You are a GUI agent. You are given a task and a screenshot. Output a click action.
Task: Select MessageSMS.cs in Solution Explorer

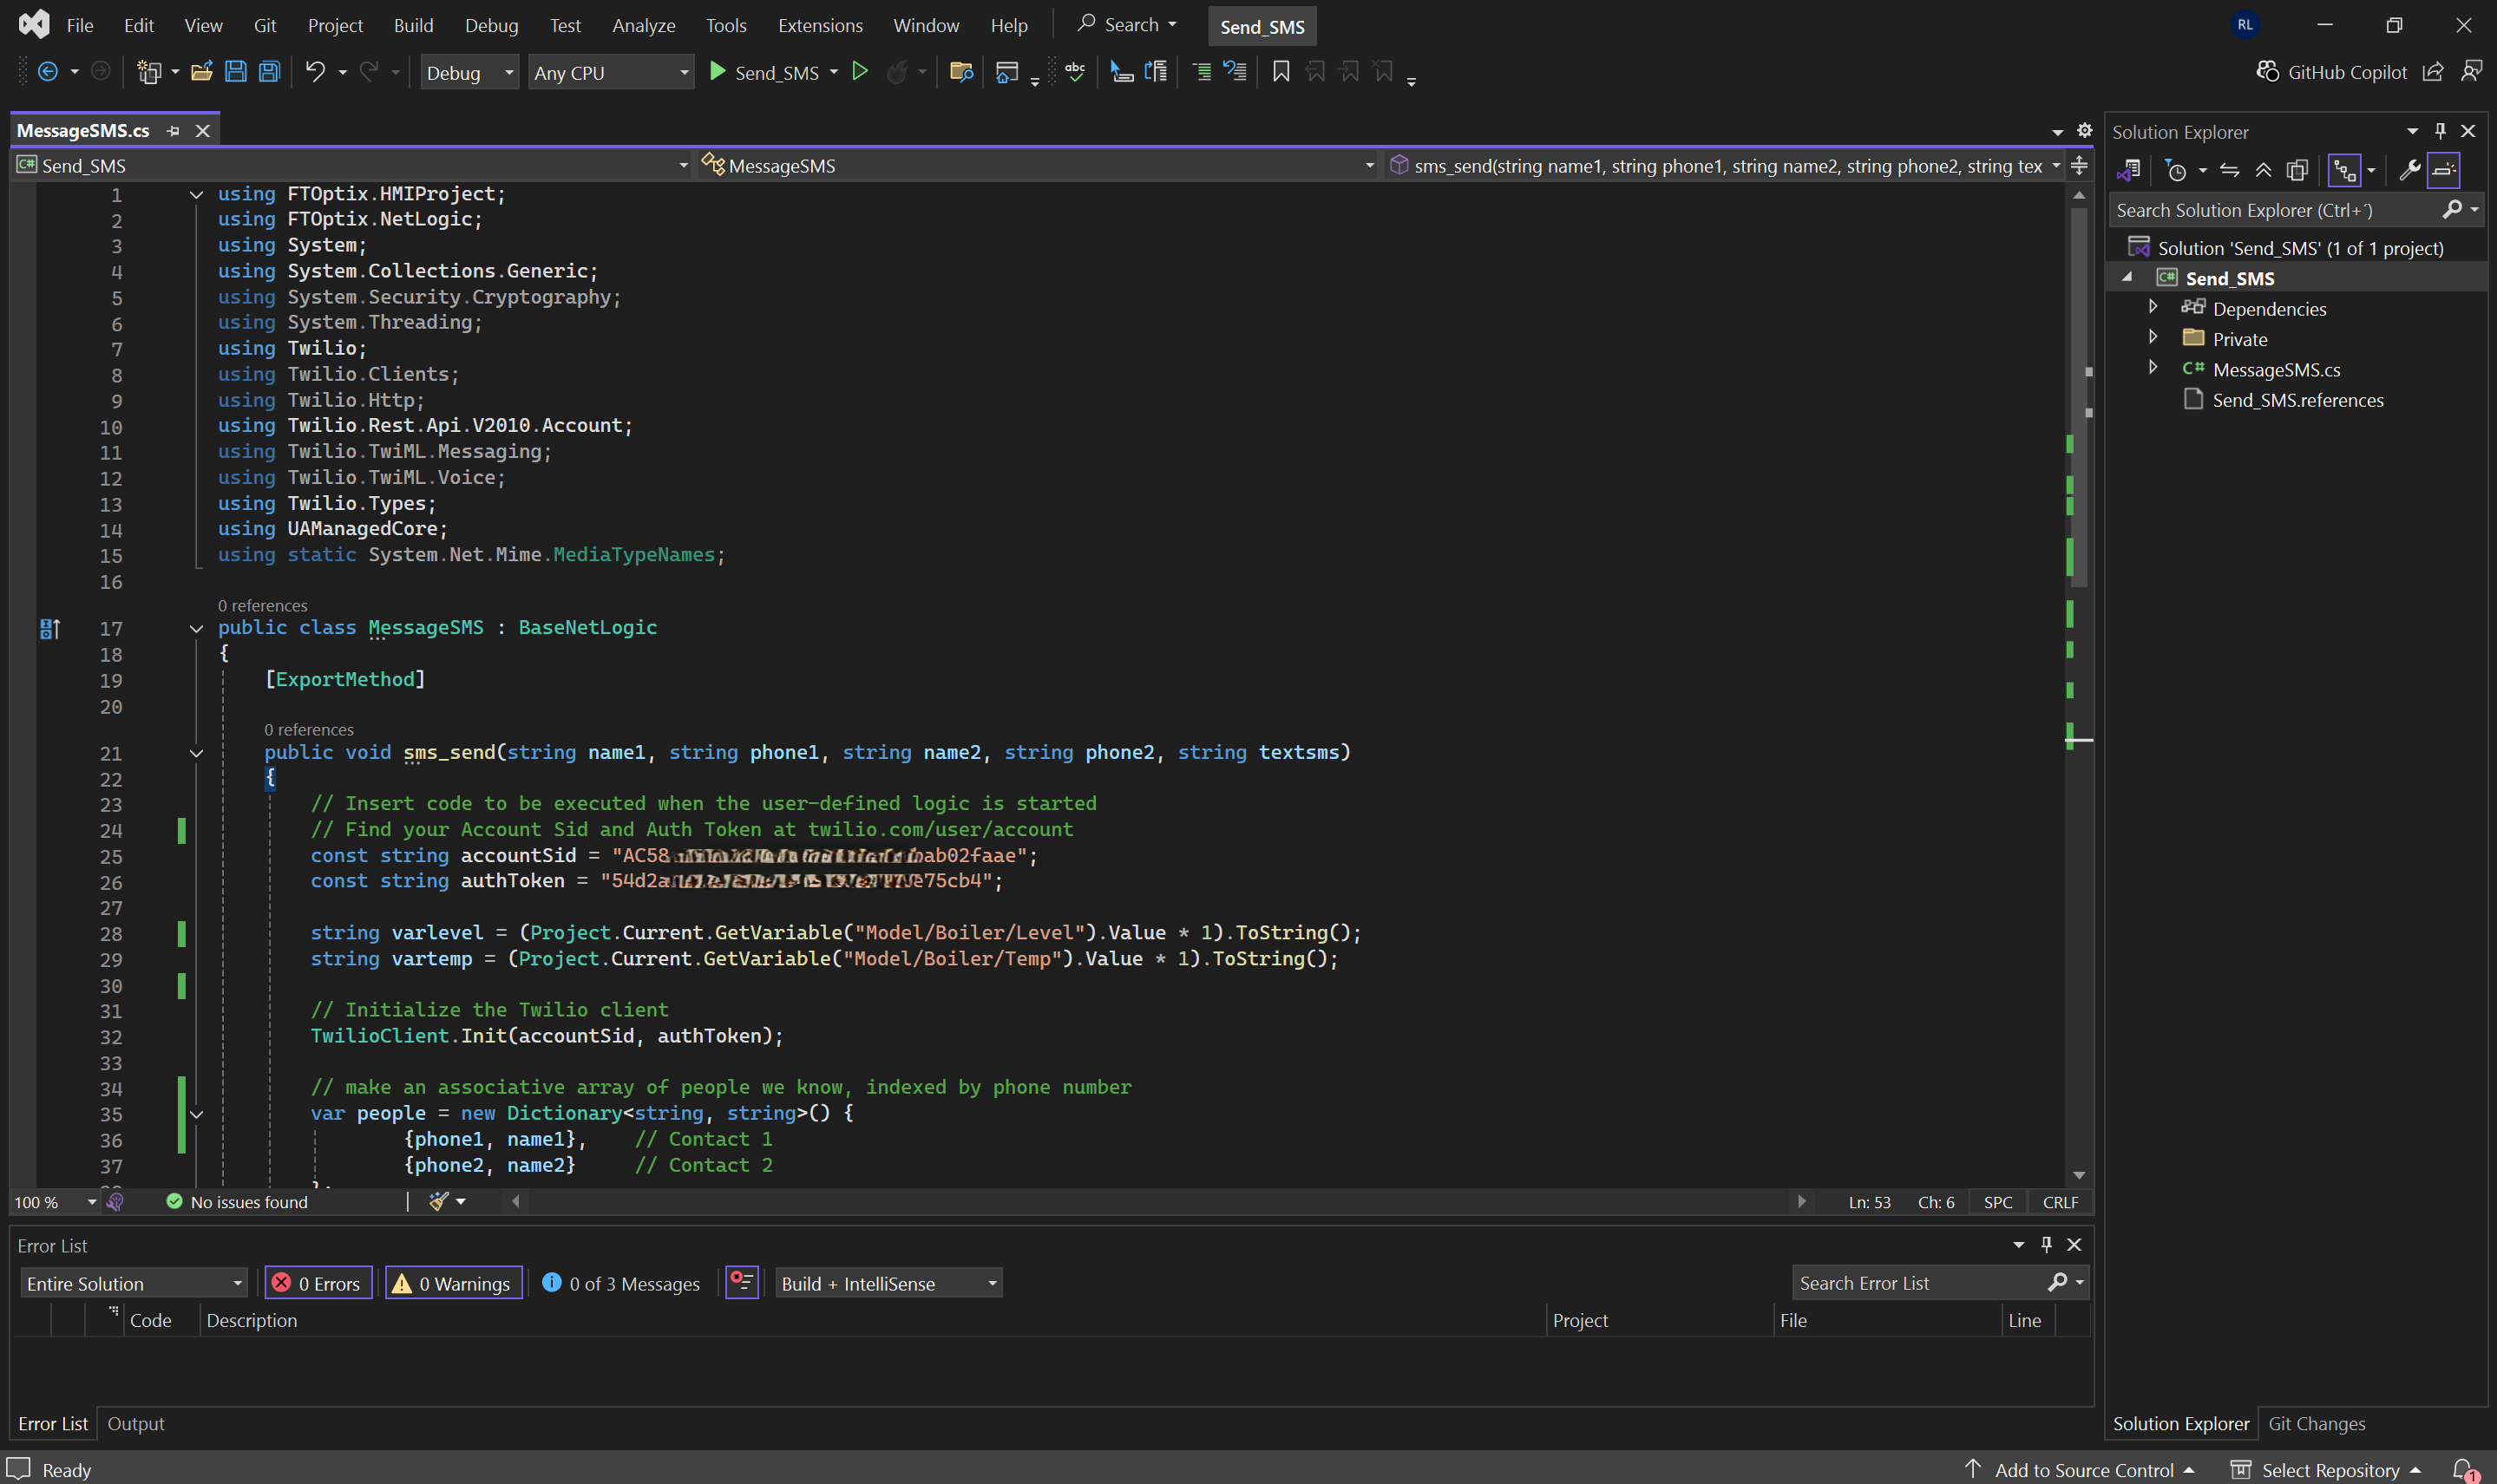point(2276,369)
